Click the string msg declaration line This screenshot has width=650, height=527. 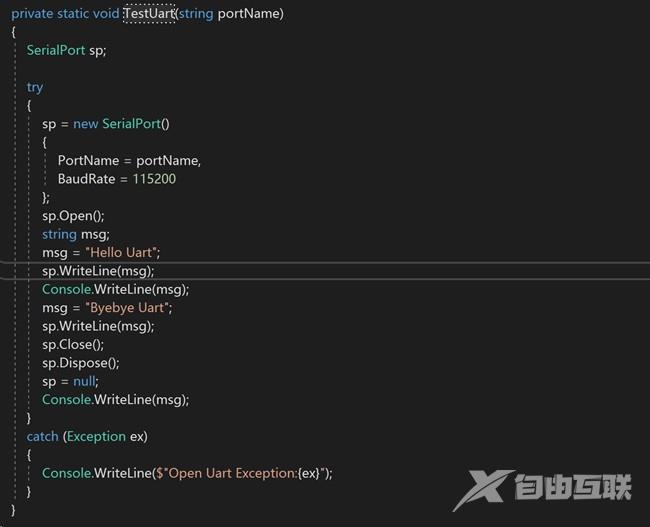tap(75, 234)
